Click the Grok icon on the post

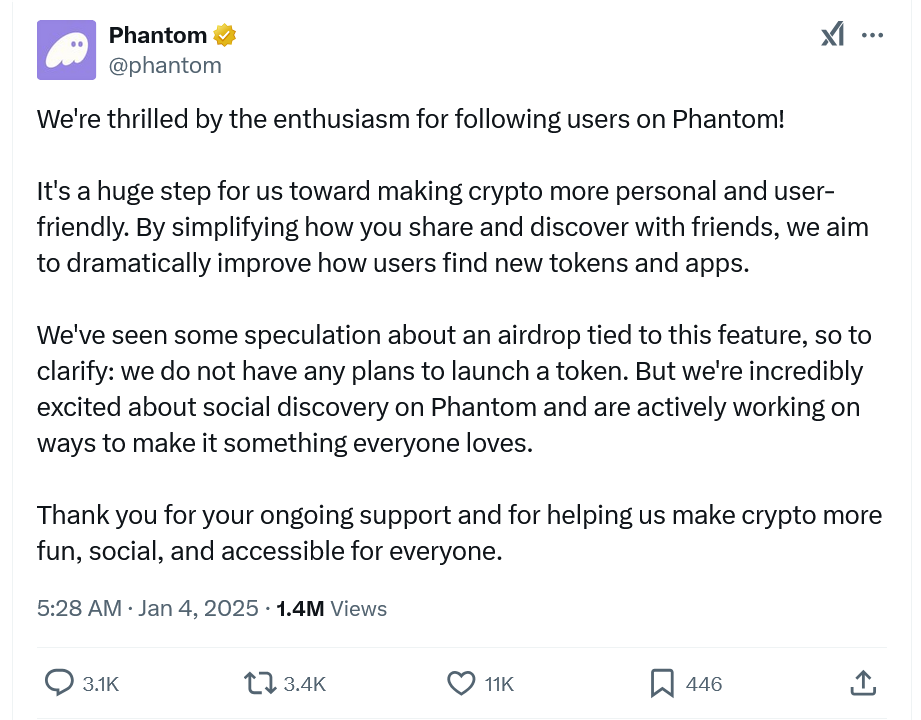click(832, 35)
